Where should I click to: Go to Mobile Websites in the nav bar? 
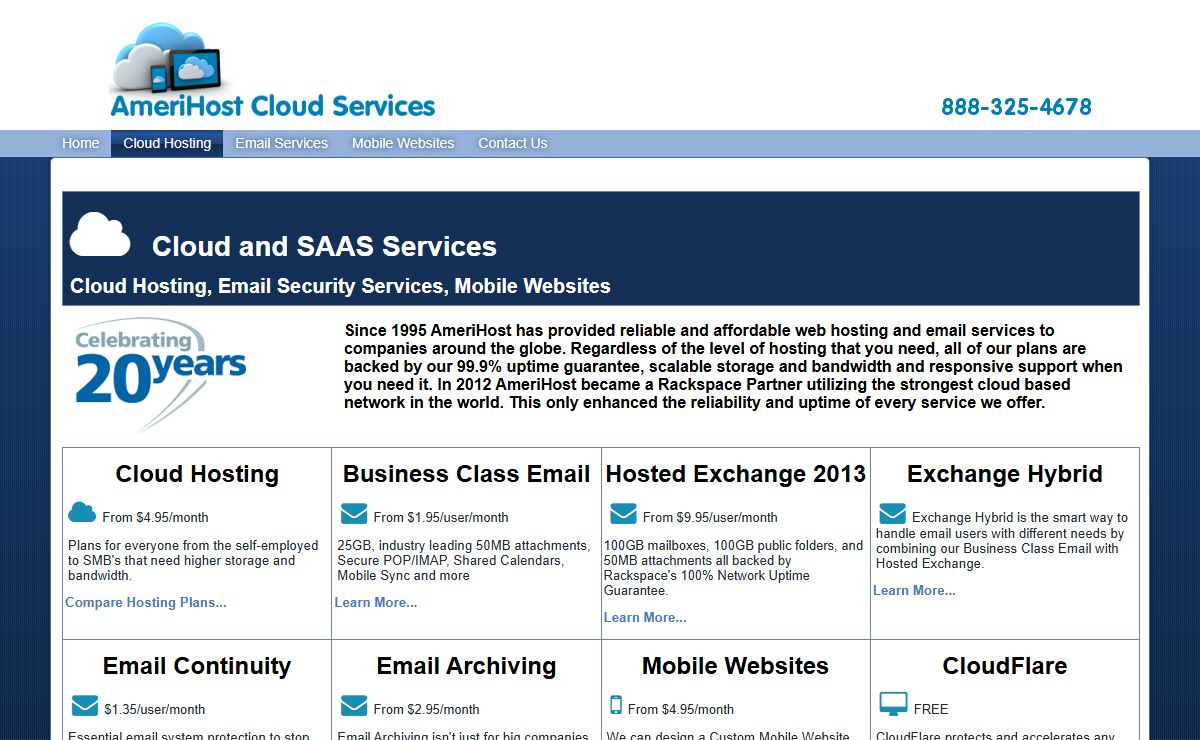[403, 143]
